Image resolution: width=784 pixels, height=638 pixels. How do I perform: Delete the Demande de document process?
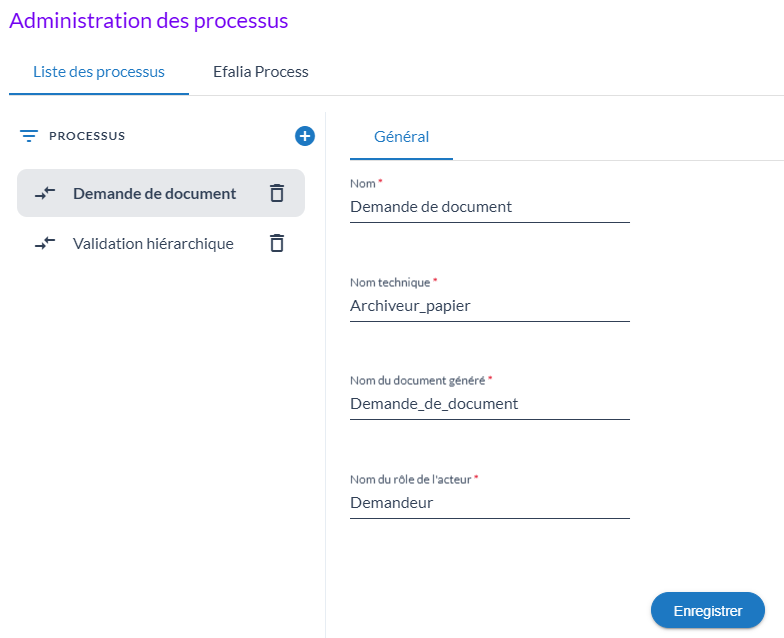[x=277, y=194]
